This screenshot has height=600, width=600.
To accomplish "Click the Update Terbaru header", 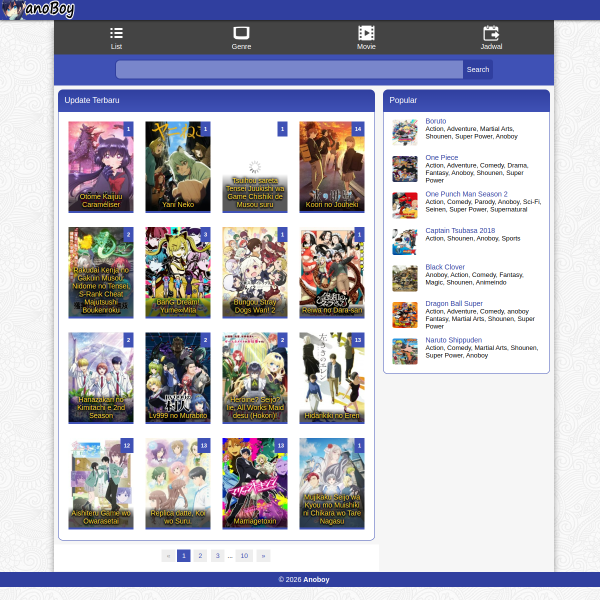I will click(216, 100).
